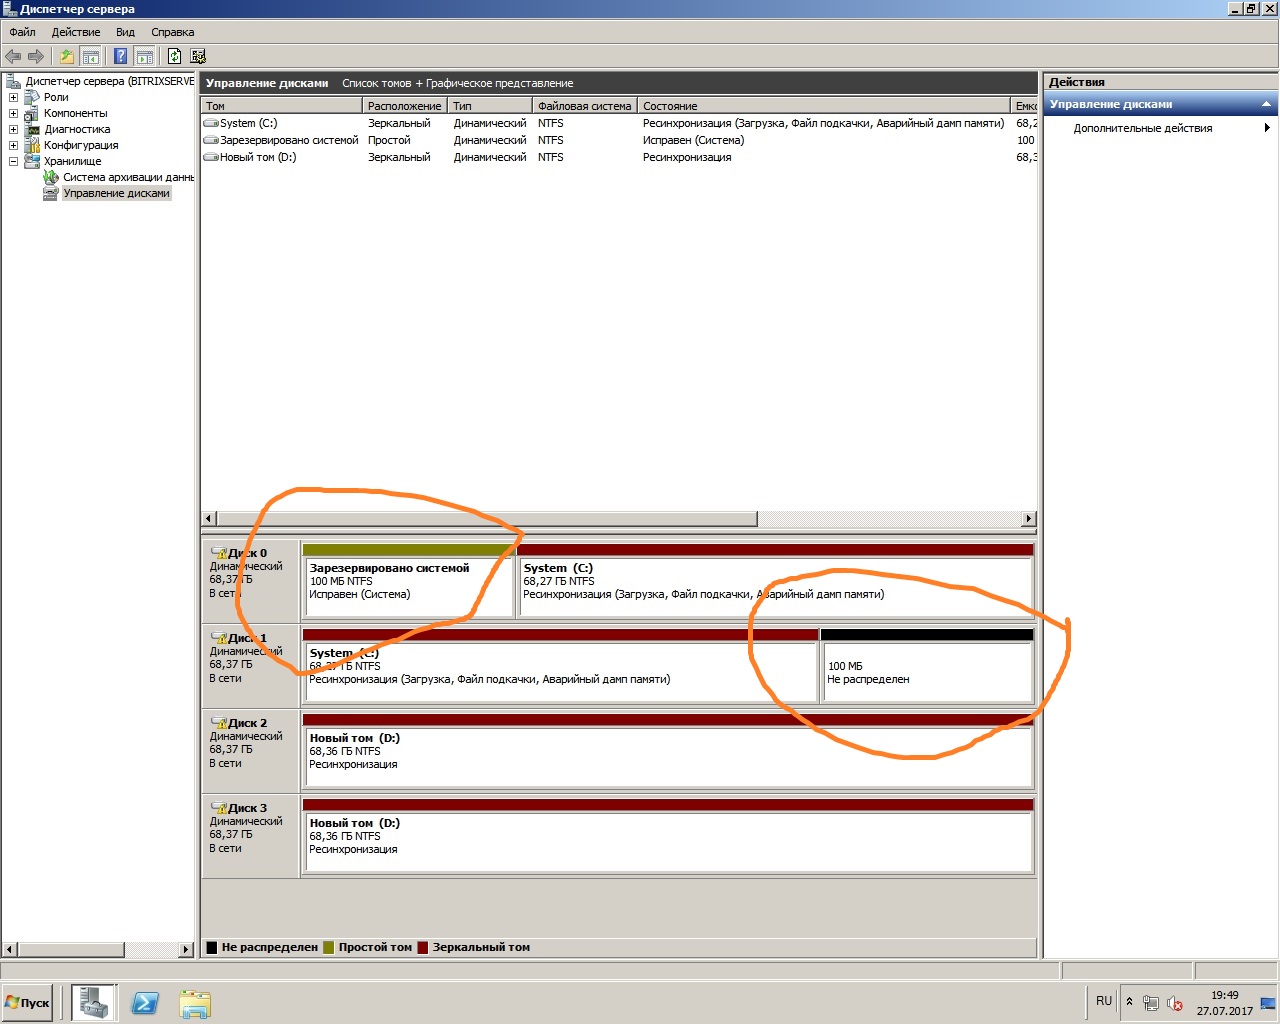The width and height of the screenshot is (1280, 1024).
Task: Expand the Конфигурация tree node
Action: click(x=13, y=145)
